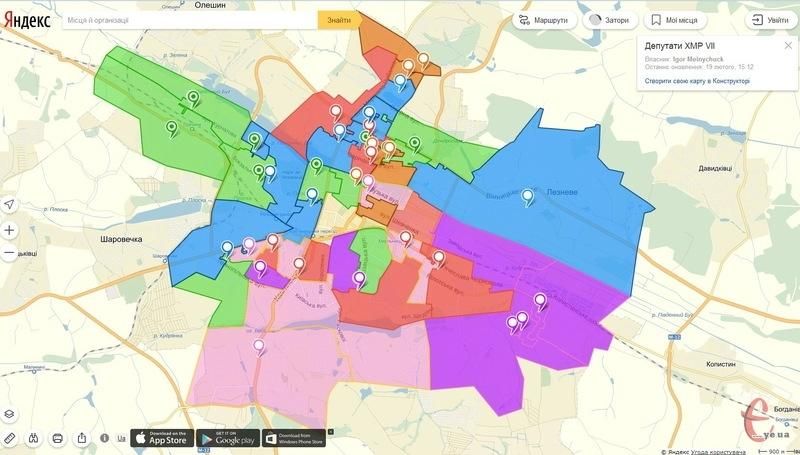Image resolution: width=800 pixels, height=455 pixels.
Task: Focus the place search input field
Action: point(190,20)
